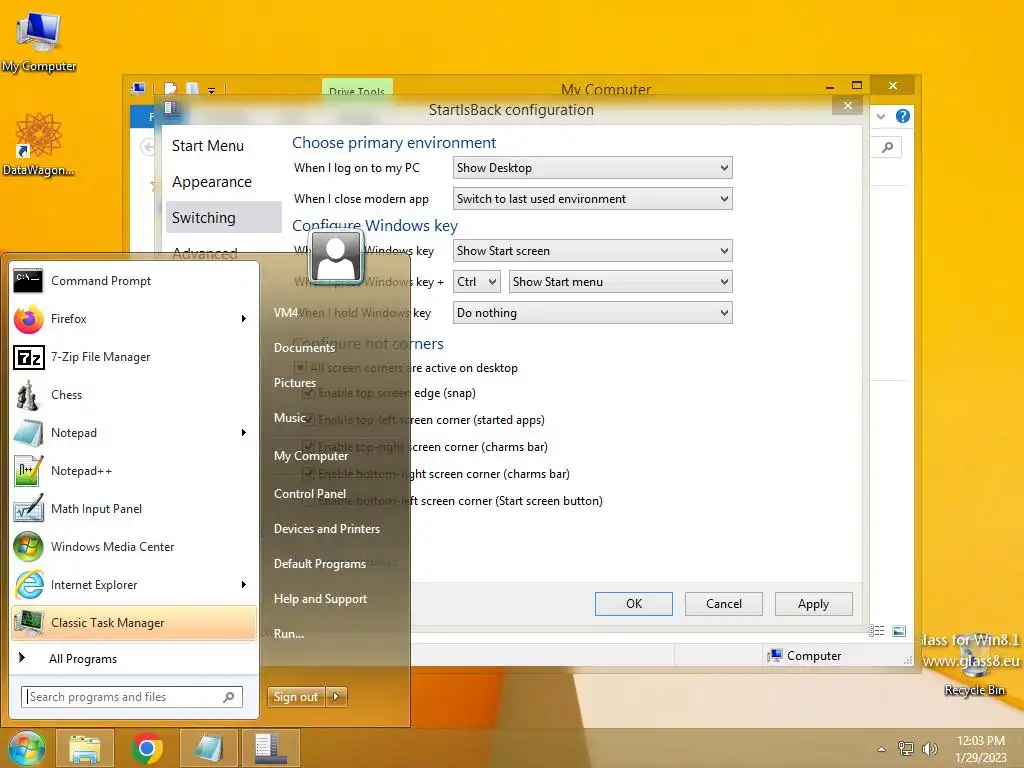
Task: Click the Start orb button
Action: pyautogui.click(x=27, y=748)
